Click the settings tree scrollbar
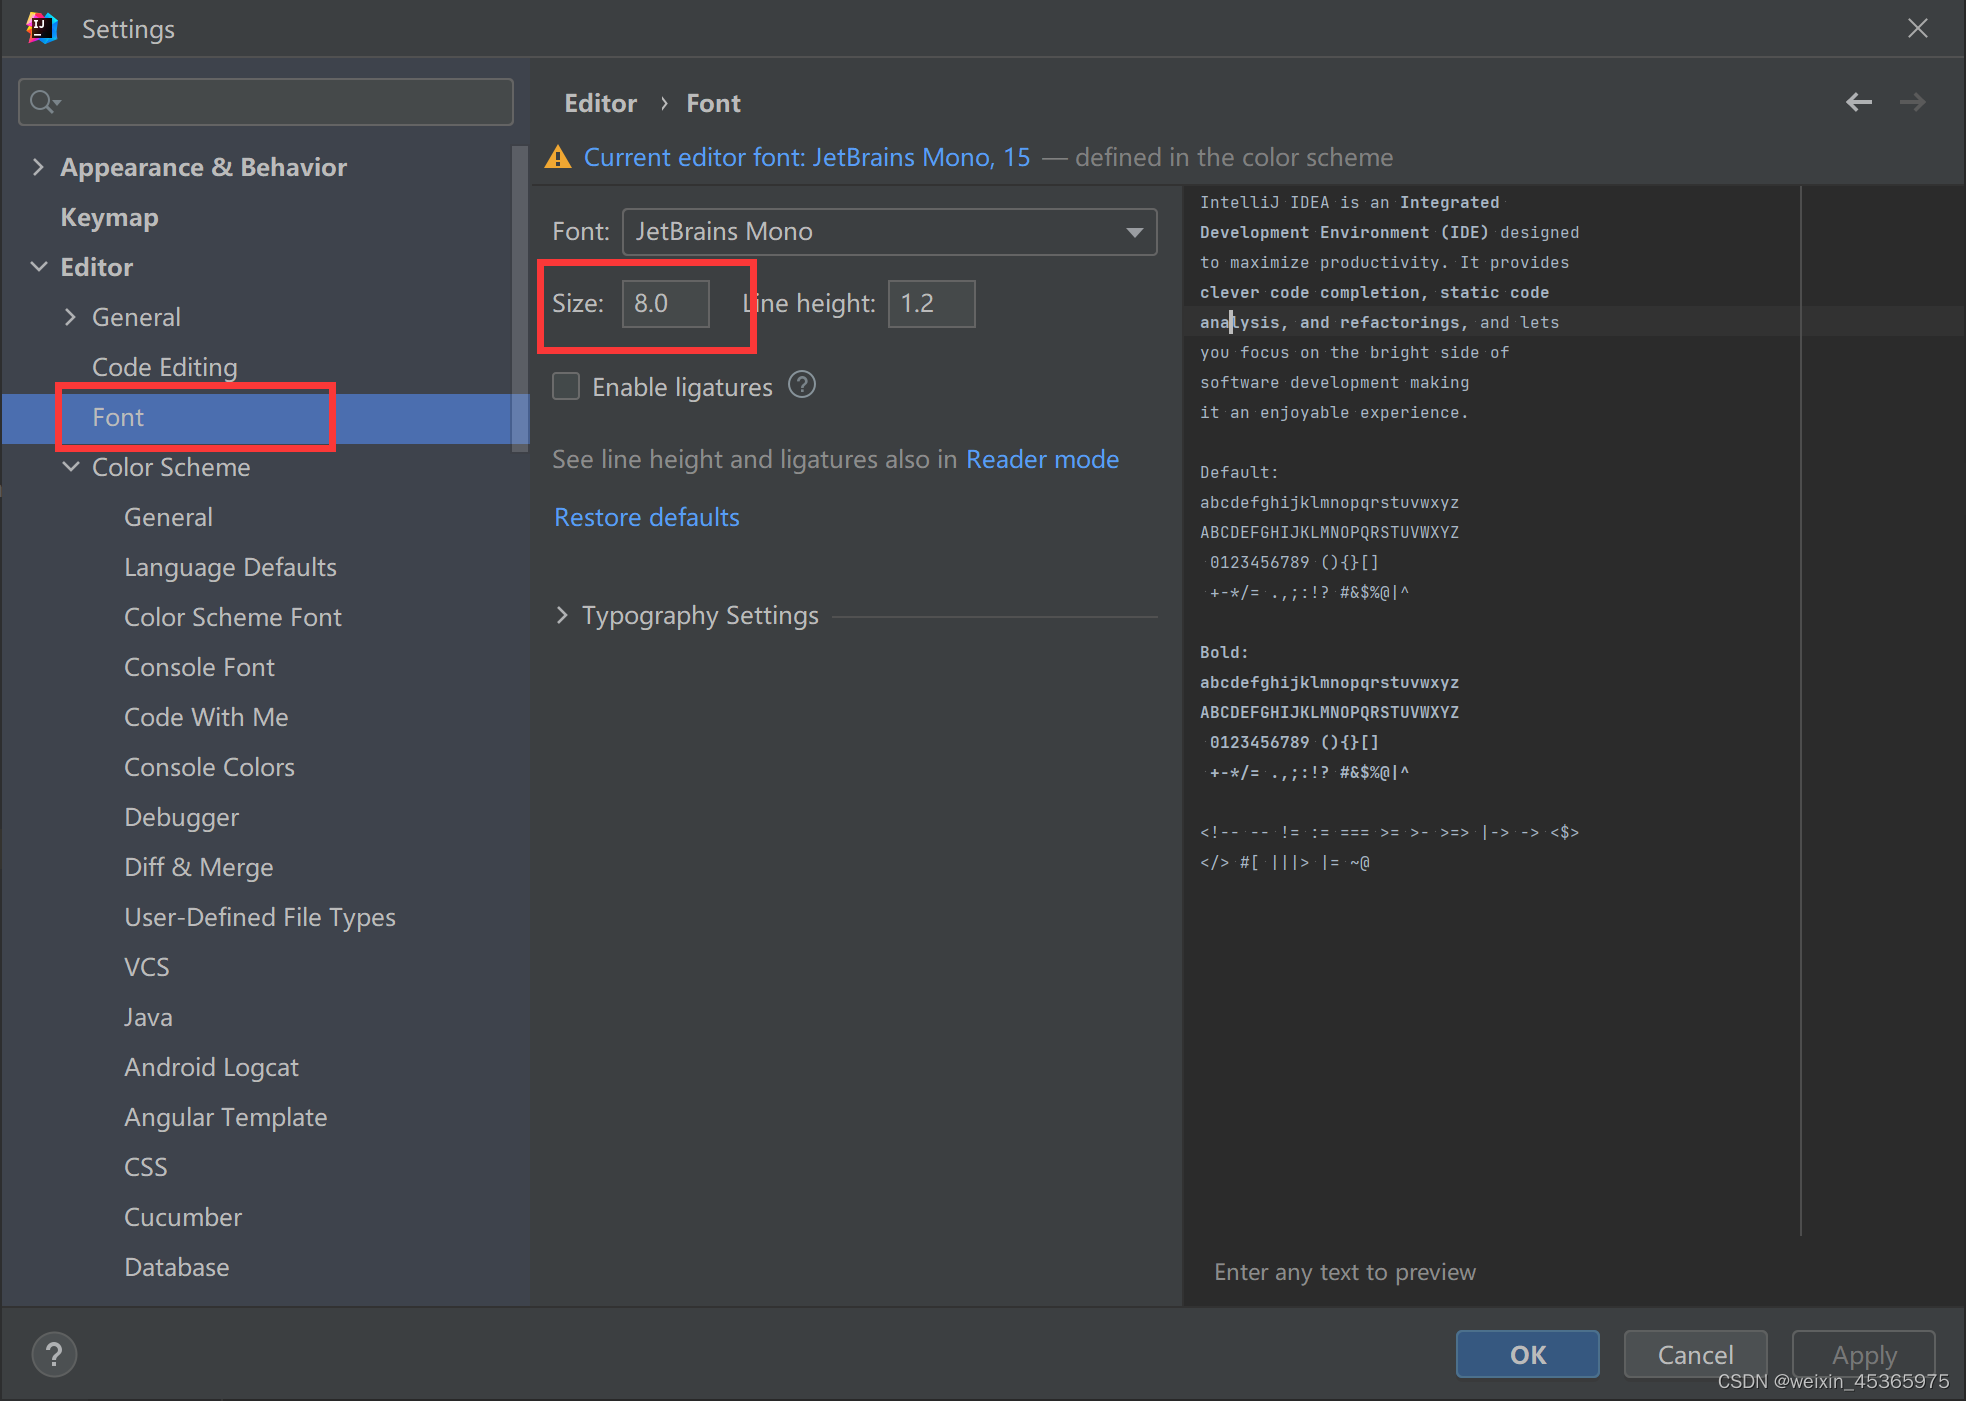This screenshot has height=1401, width=1966. 519,300
